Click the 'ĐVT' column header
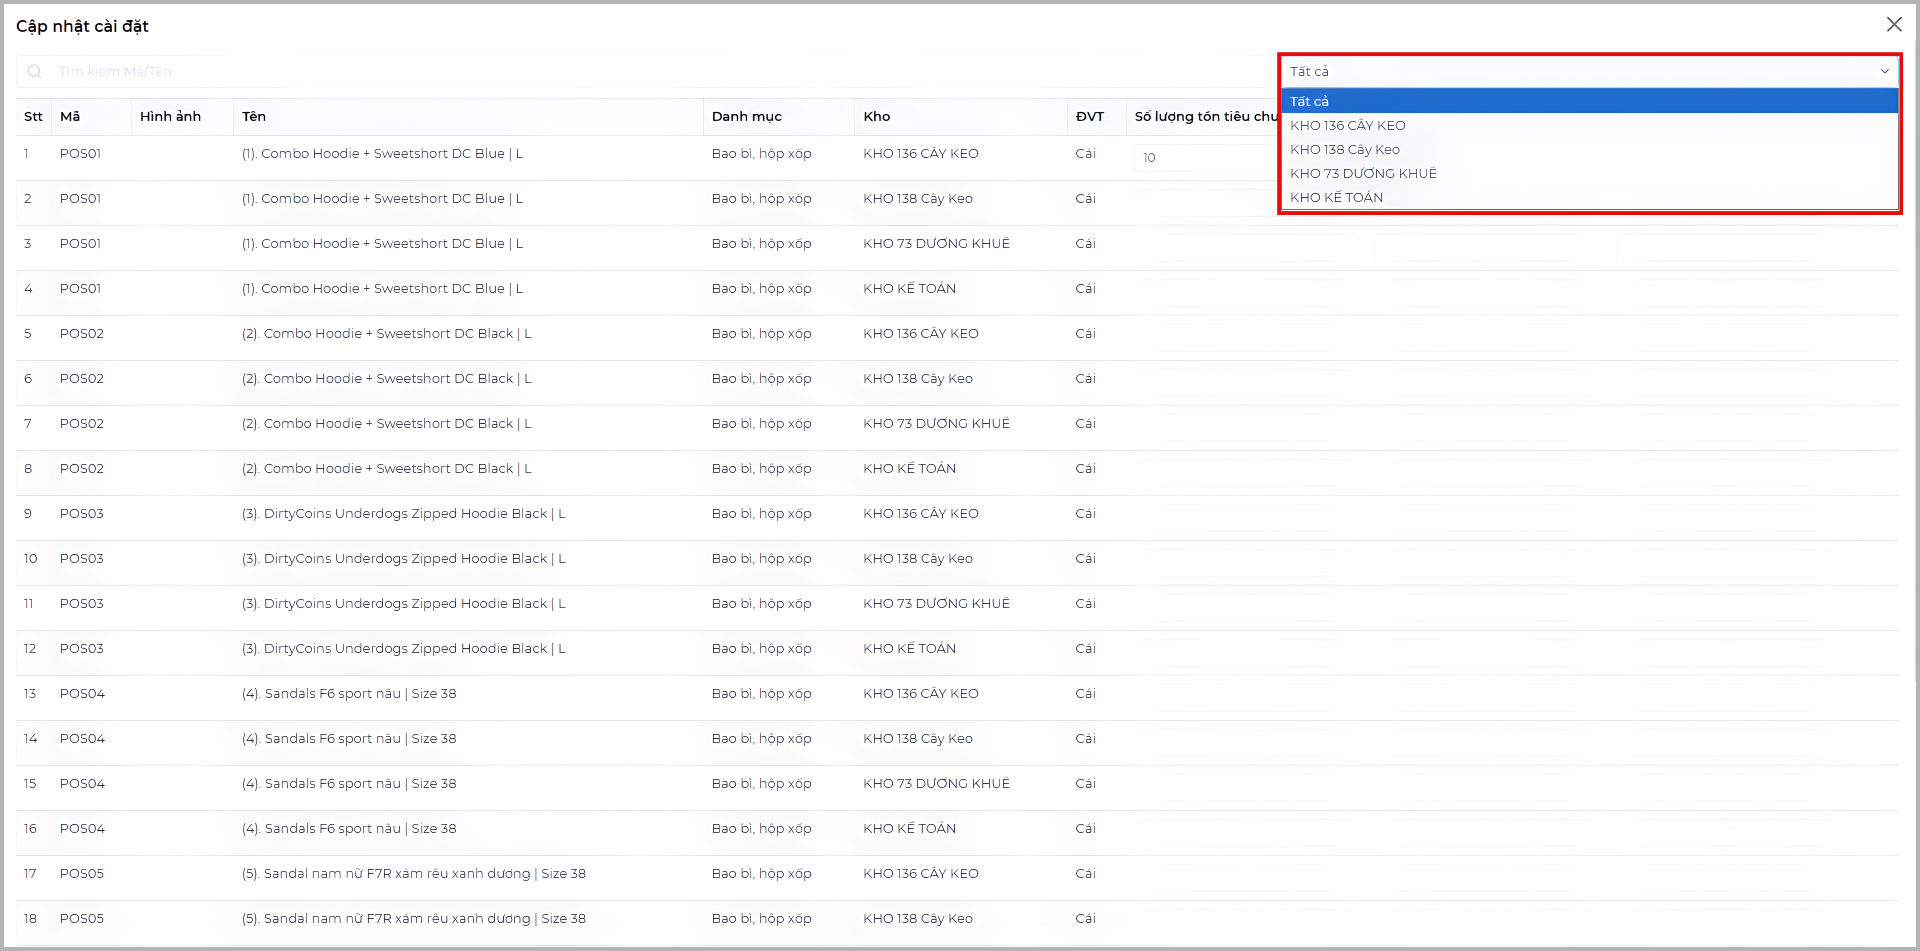This screenshot has width=1920, height=951. [x=1089, y=117]
